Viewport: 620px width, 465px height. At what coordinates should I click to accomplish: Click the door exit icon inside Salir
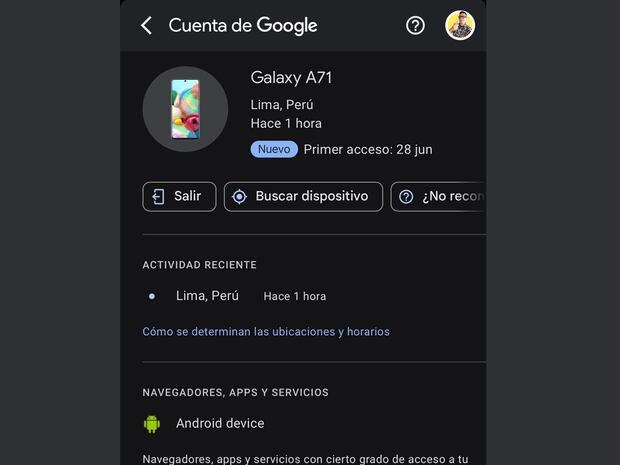159,196
